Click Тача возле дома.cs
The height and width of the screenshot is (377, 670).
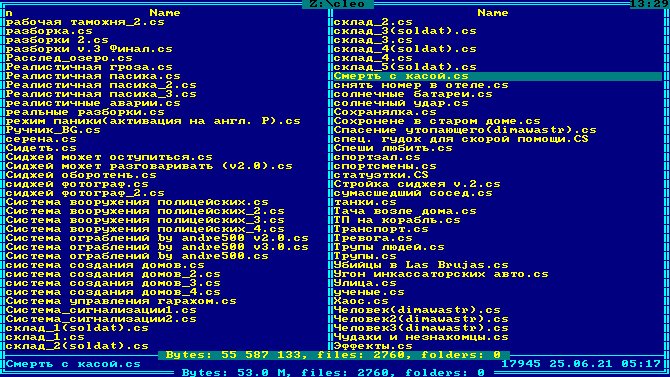tap(405, 211)
